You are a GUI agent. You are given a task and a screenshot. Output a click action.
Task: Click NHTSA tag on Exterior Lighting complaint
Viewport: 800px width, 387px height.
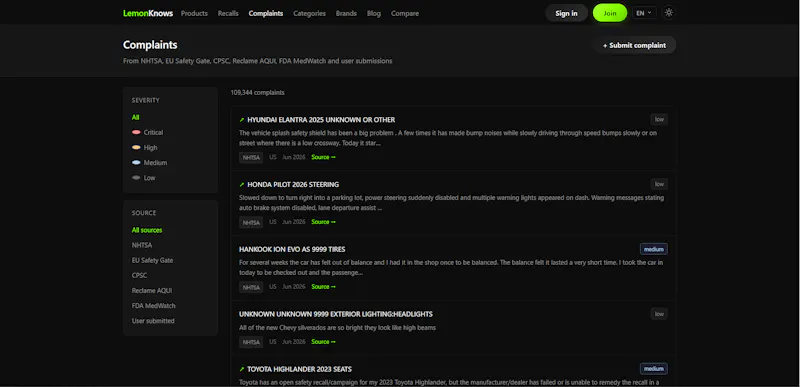[251, 342]
